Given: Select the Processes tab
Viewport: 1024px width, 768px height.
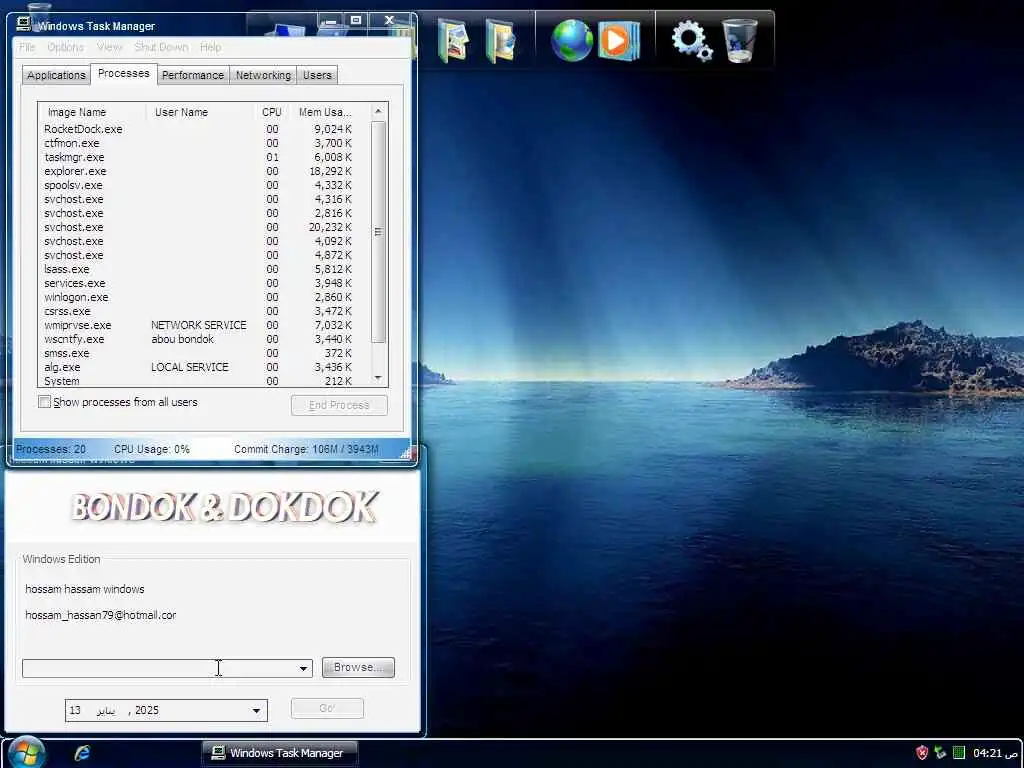Looking at the screenshot, I should 123,73.
